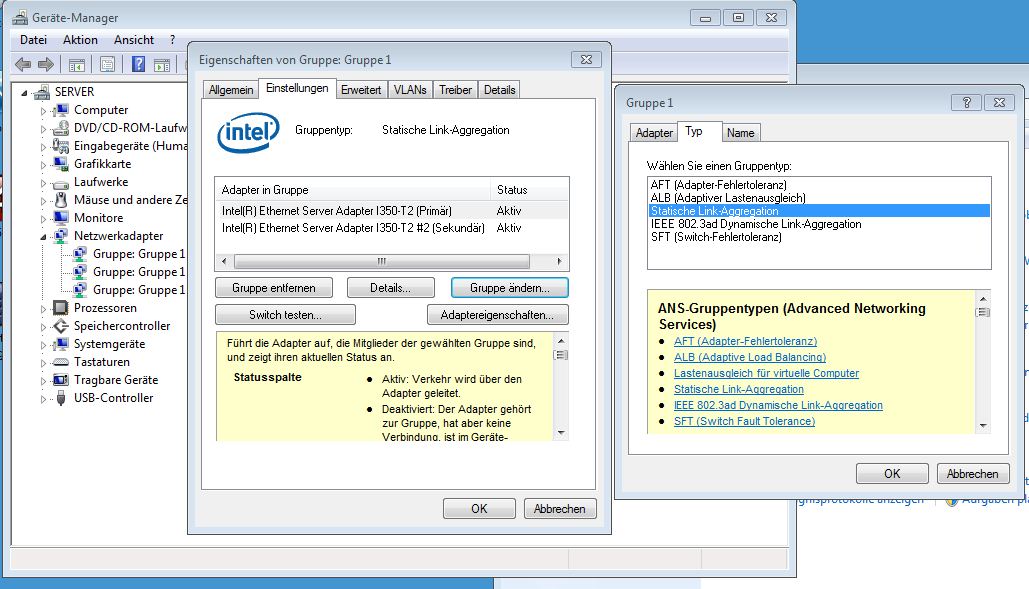Screen dimensions: 1029x589
Task: Open the Adapter tab in Gruppe 1 dialog
Action: [x=654, y=132]
